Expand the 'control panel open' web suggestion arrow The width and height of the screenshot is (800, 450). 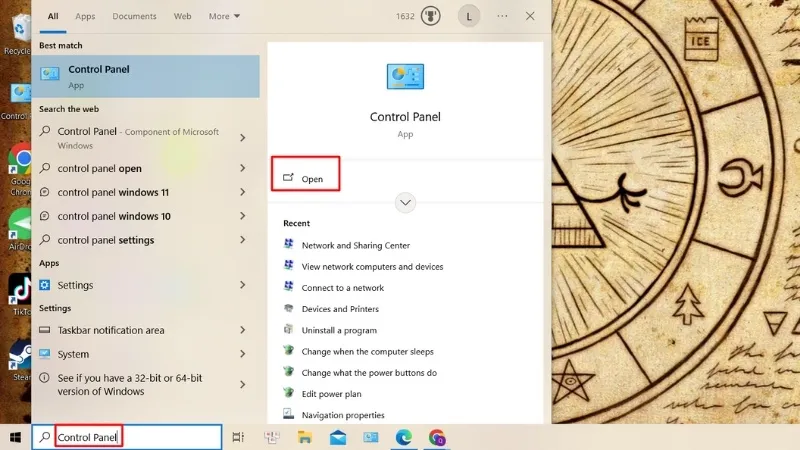(x=243, y=168)
